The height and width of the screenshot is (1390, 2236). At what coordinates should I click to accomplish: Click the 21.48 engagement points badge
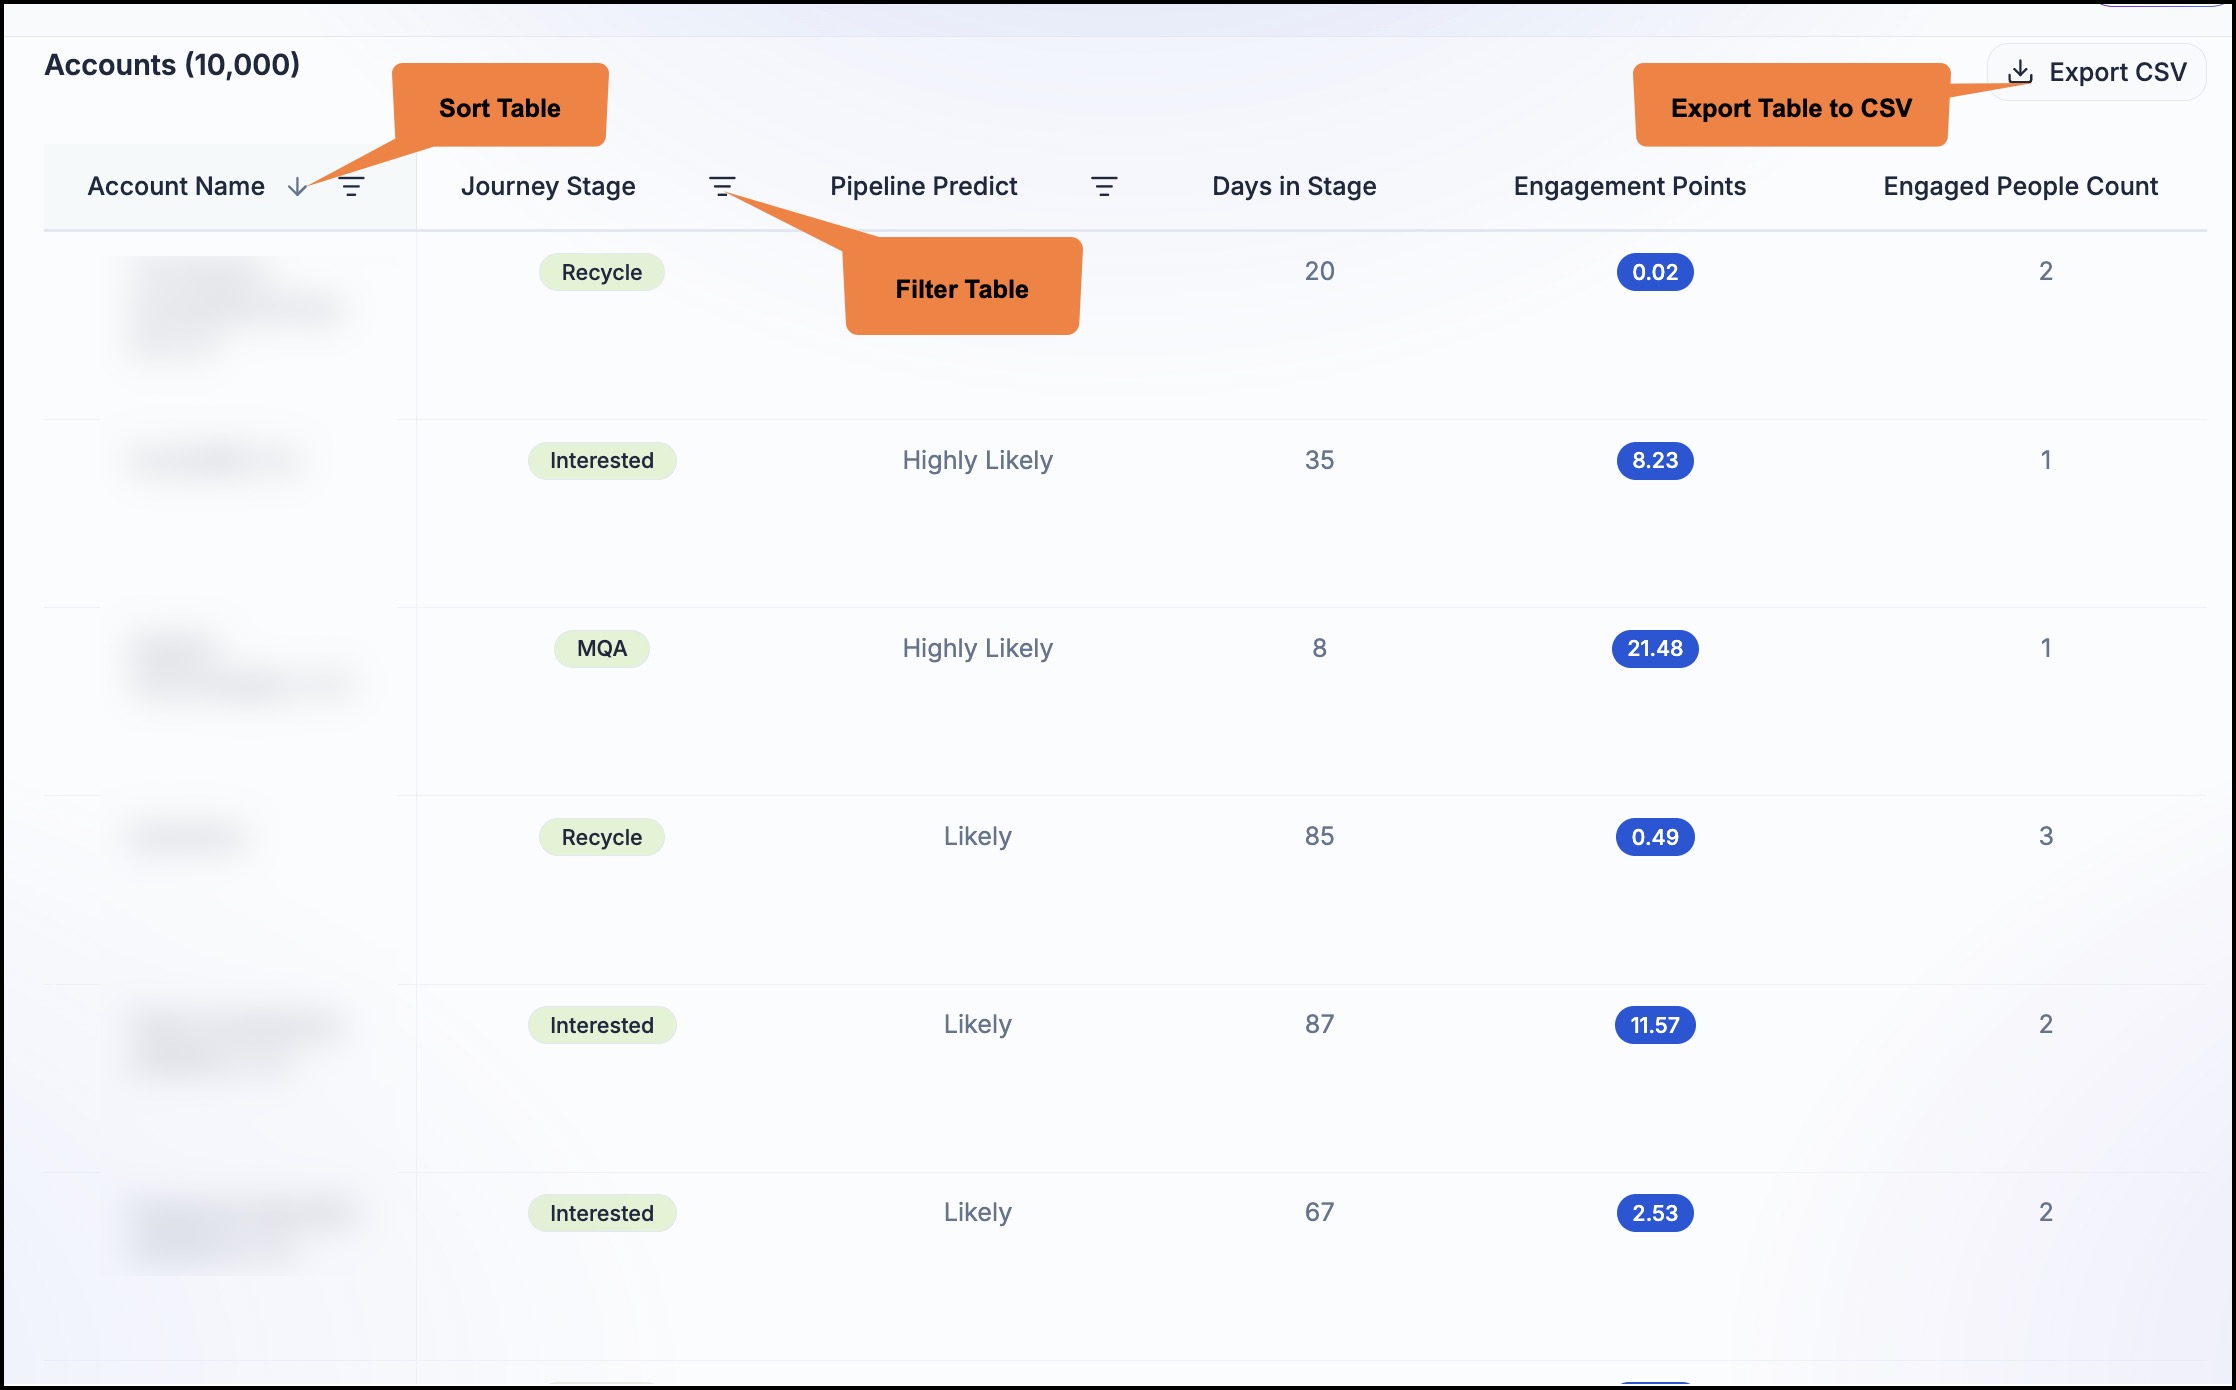tap(1655, 649)
